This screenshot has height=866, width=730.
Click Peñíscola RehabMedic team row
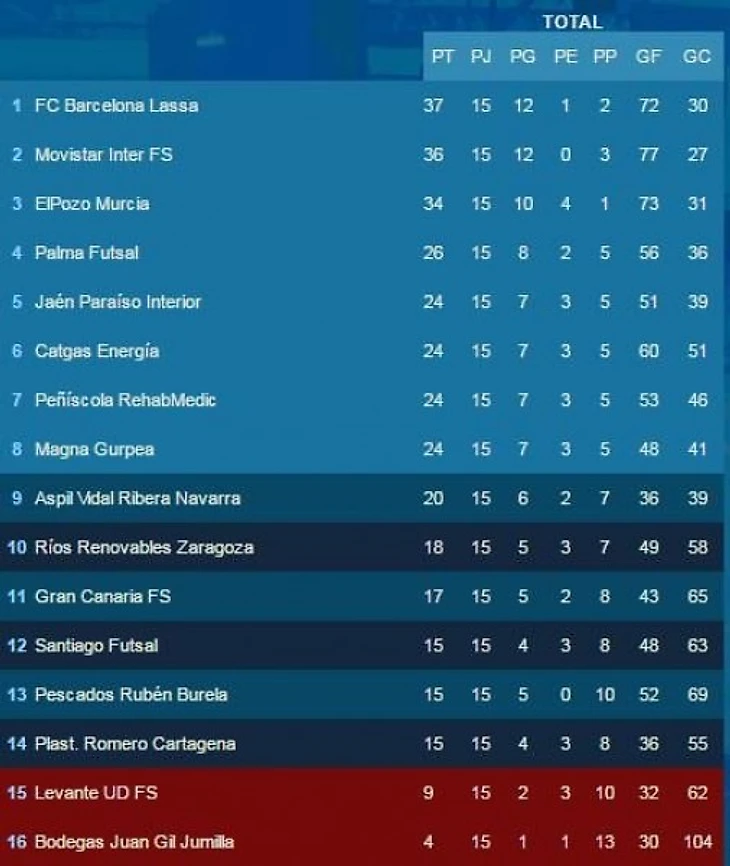click(125, 400)
